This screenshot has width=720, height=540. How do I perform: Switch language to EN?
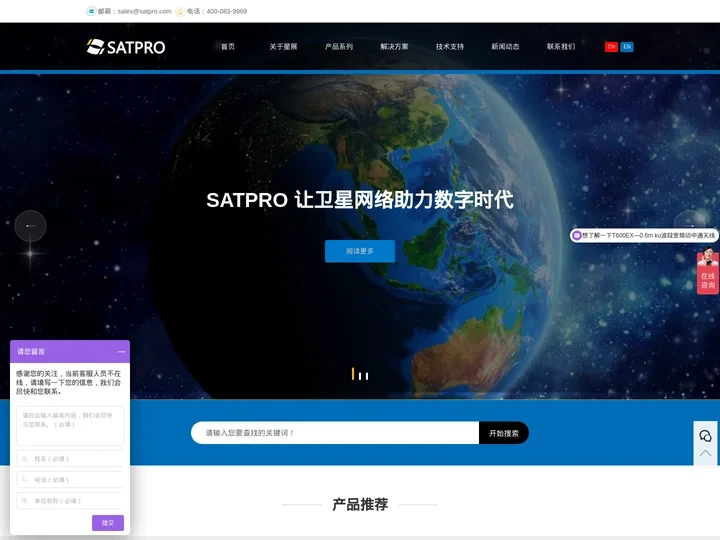click(x=627, y=47)
